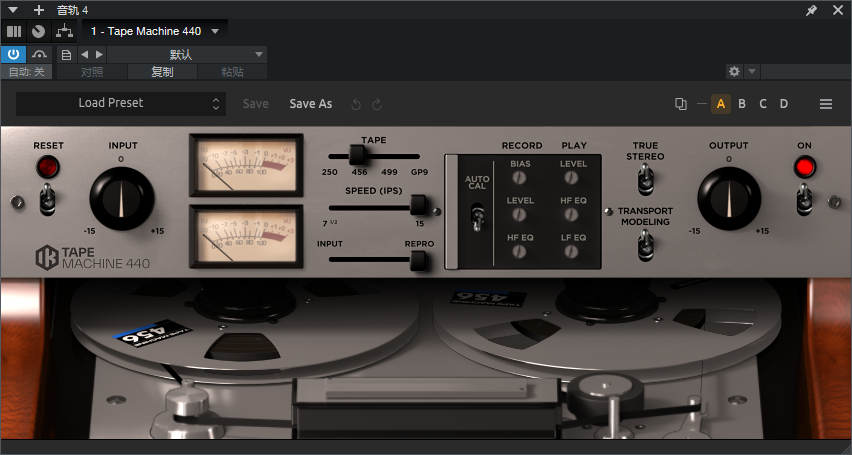Click the 自动: 关 automation button
The height and width of the screenshot is (455, 852).
point(27,72)
